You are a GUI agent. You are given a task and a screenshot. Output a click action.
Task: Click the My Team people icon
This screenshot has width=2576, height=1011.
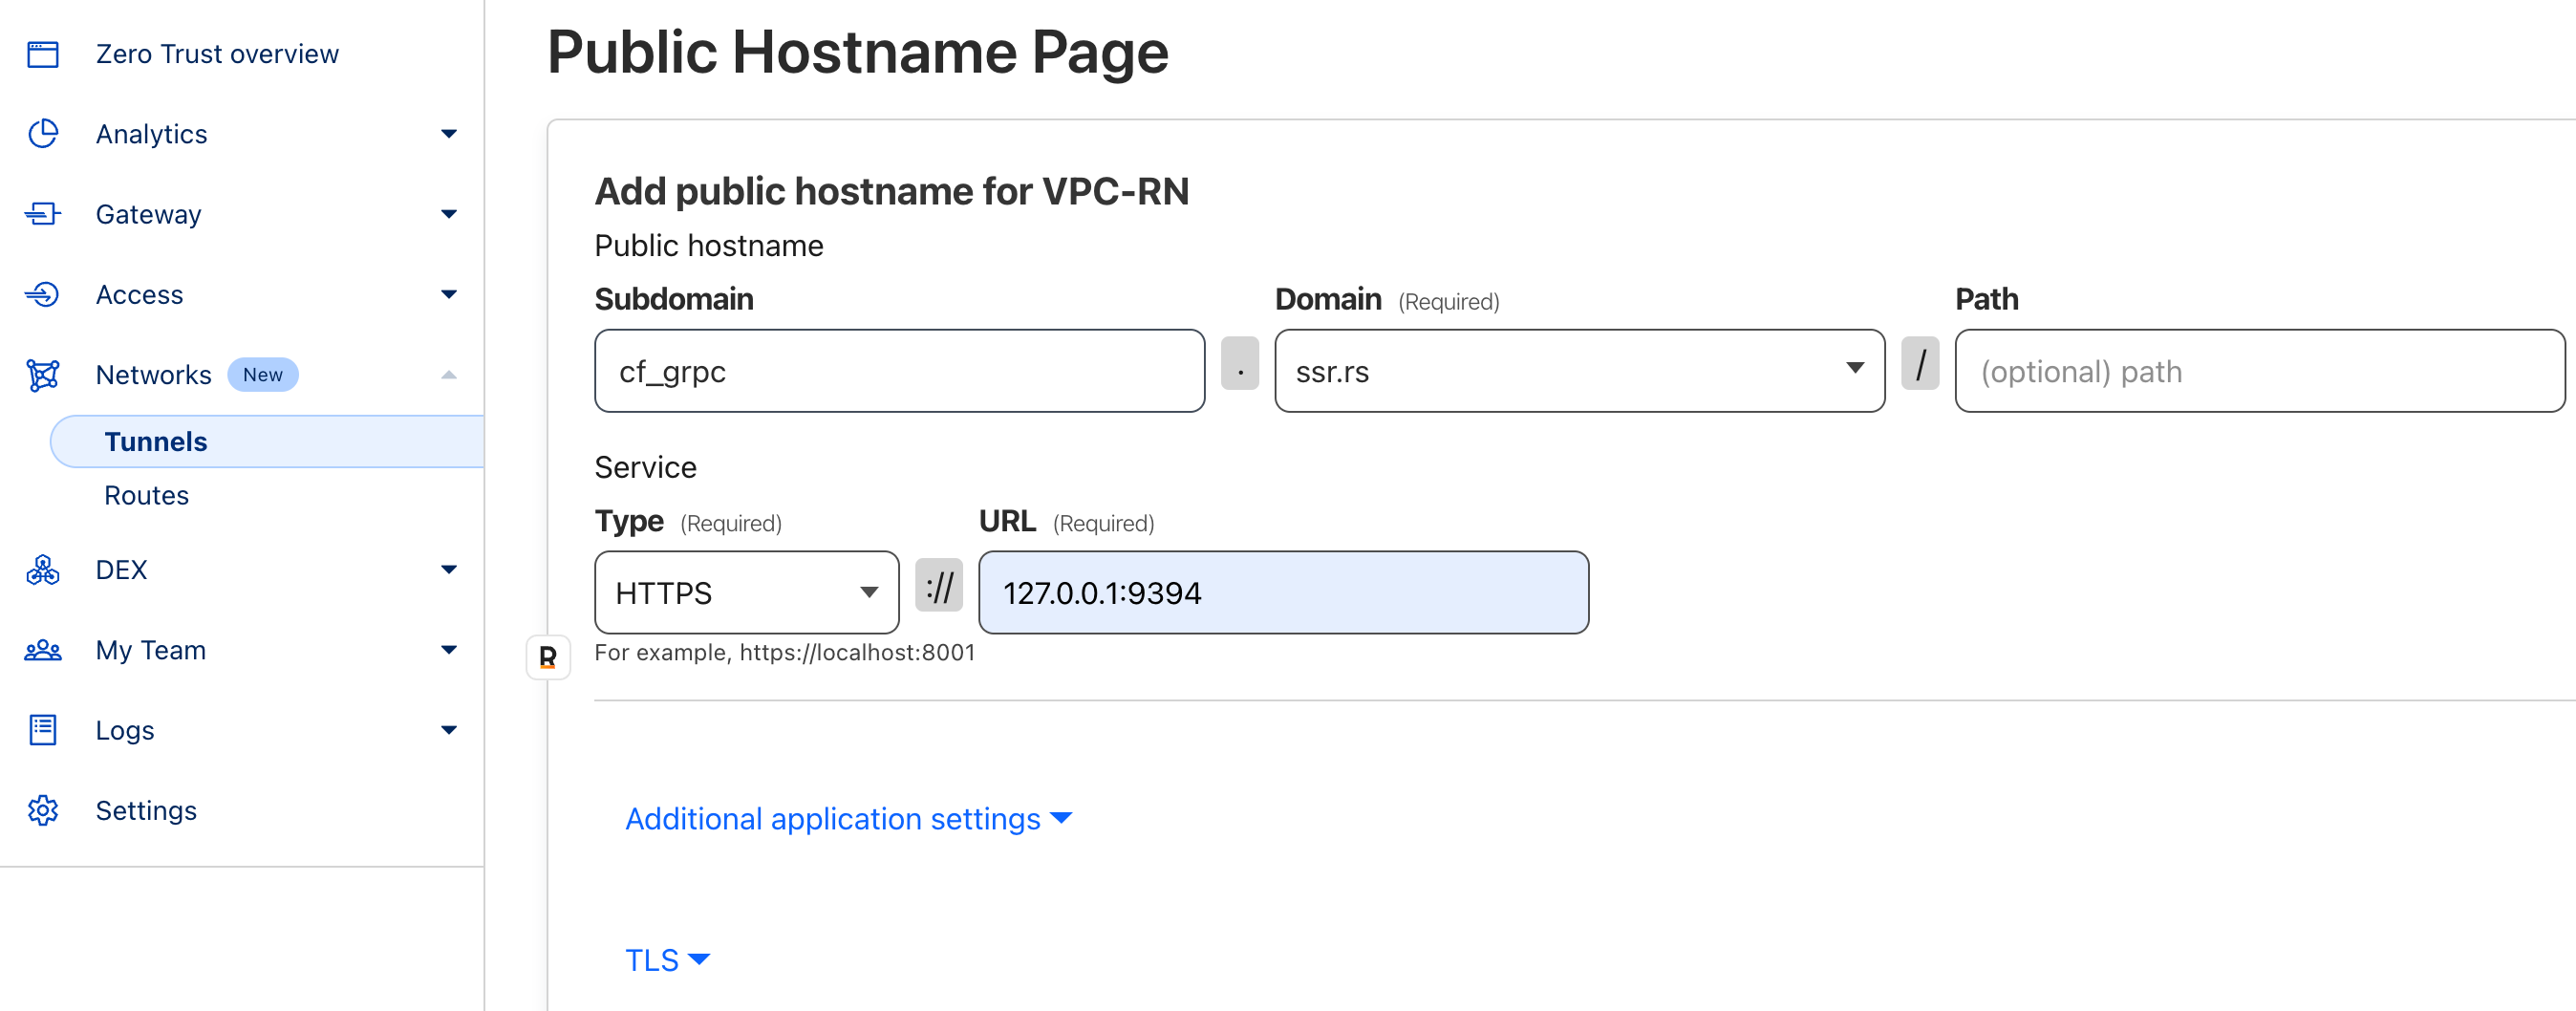pos(43,650)
